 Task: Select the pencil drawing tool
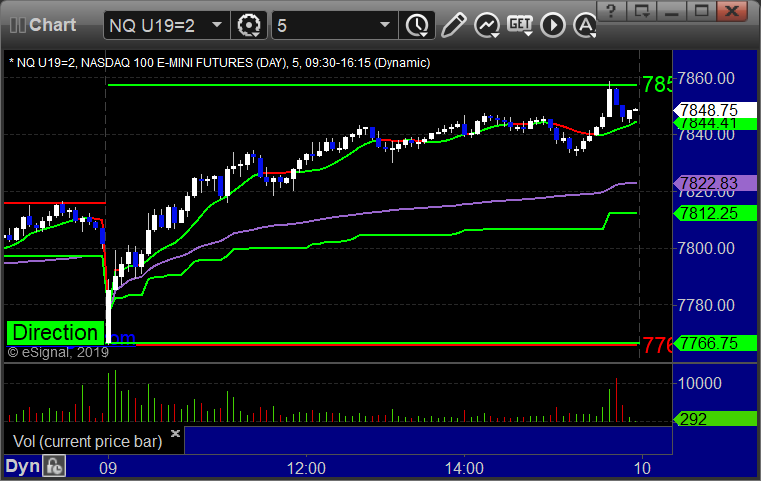point(453,25)
